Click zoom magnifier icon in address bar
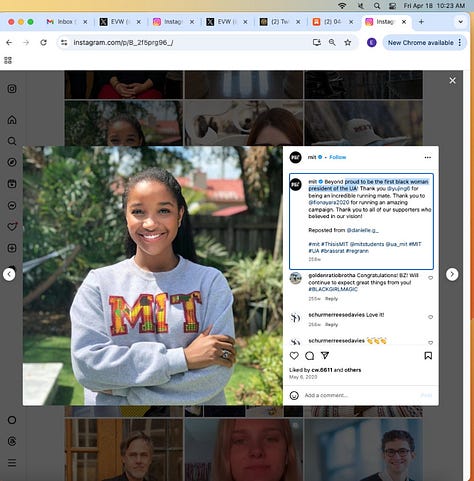 click(332, 42)
